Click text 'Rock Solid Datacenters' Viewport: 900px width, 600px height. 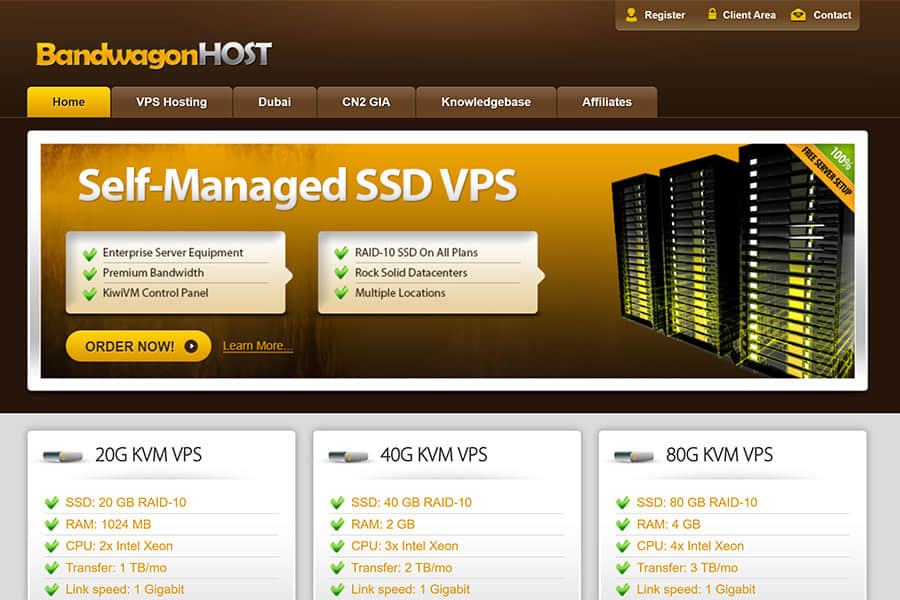411,273
